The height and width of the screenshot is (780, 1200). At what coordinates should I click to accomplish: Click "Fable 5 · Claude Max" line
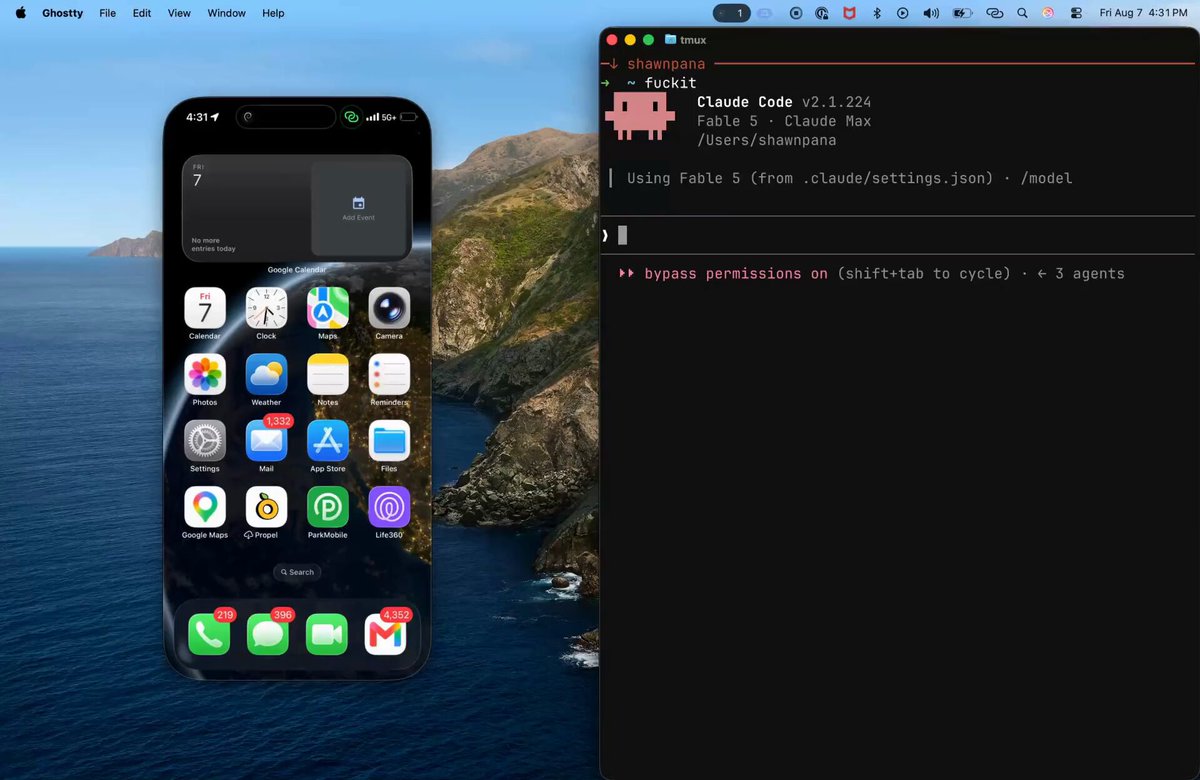click(x=784, y=121)
